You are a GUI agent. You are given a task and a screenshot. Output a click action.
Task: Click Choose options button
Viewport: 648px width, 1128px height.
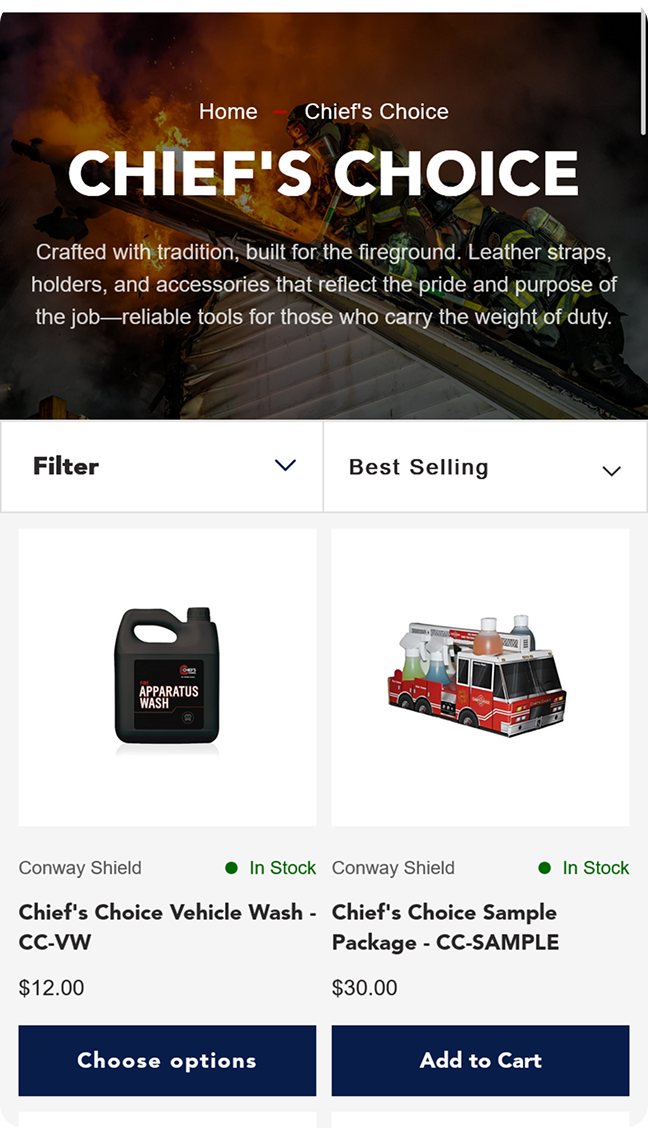tap(168, 1060)
